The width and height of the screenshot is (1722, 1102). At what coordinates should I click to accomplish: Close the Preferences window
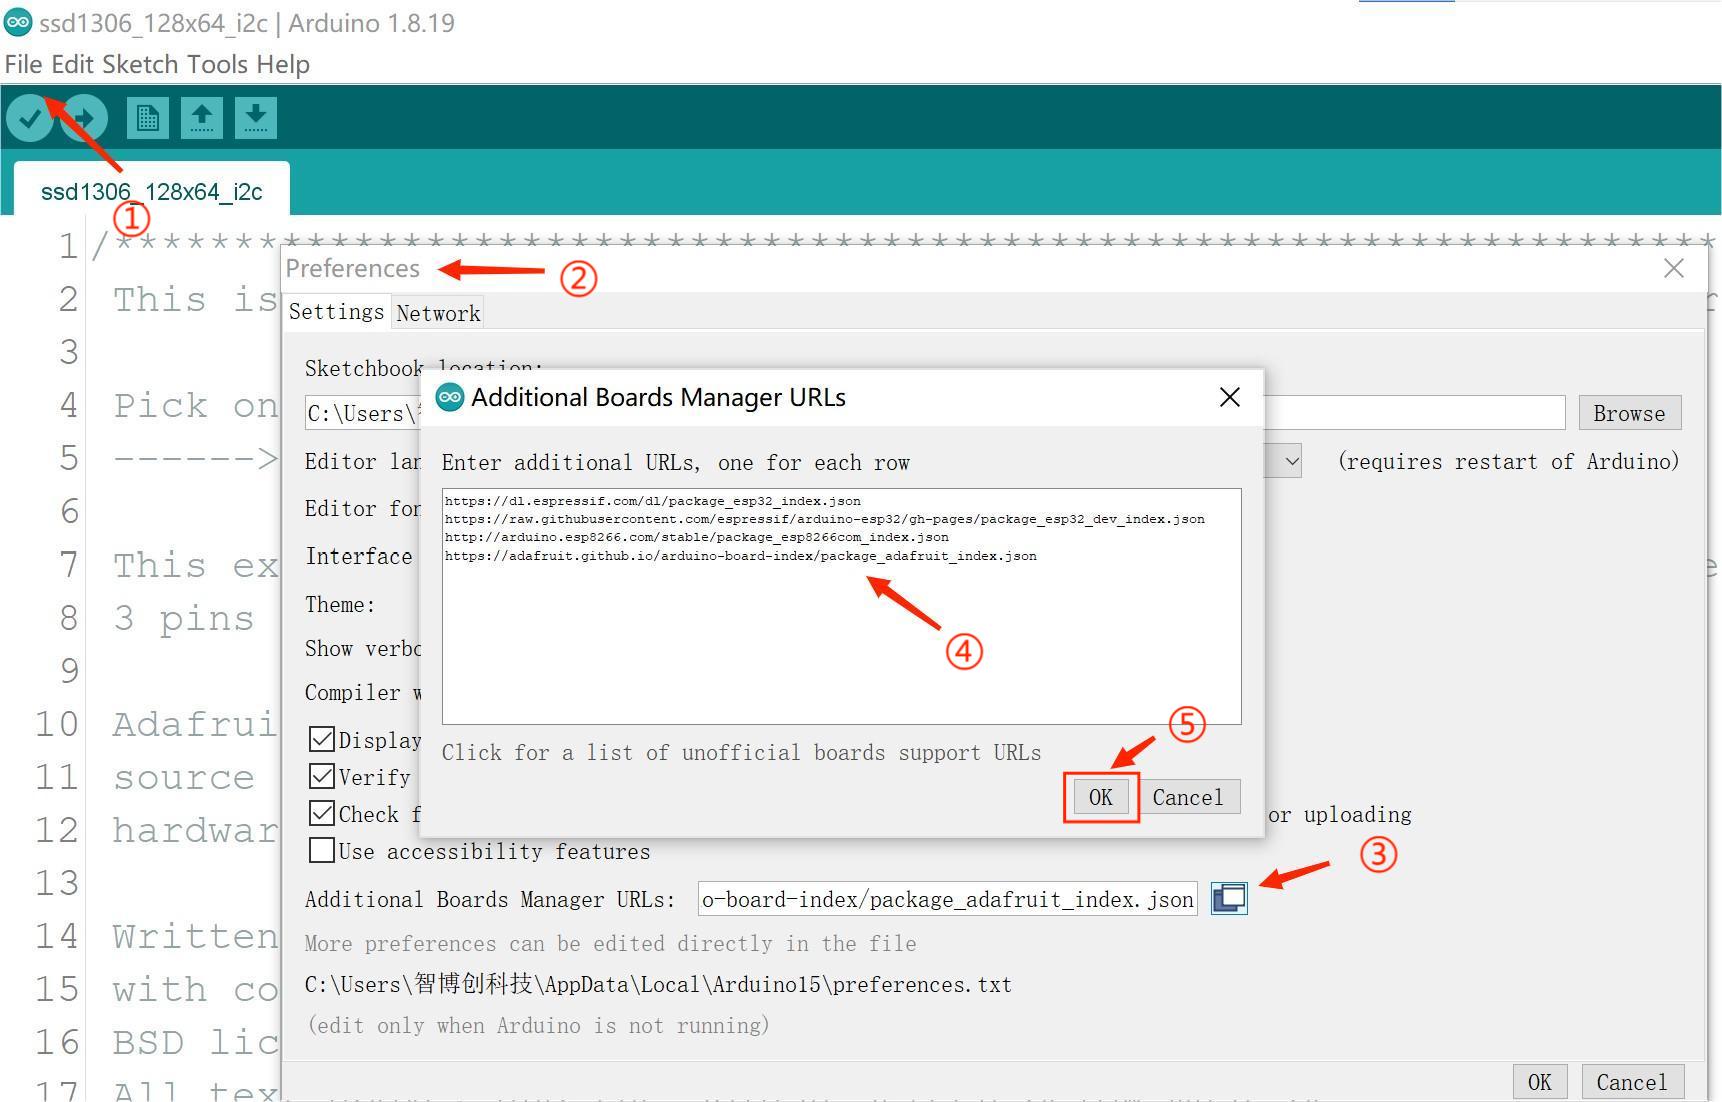(x=1674, y=268)
